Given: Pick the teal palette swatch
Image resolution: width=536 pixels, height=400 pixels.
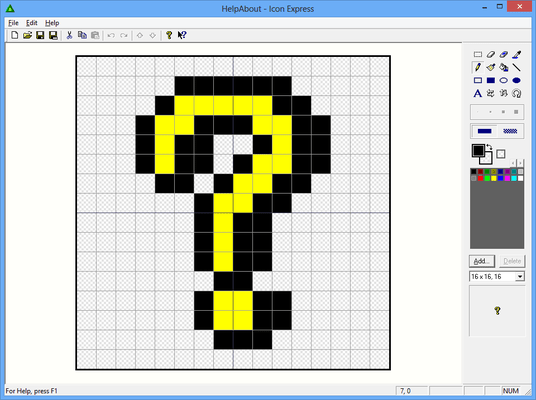Looking at the screenshot, I should pos(514,172).
